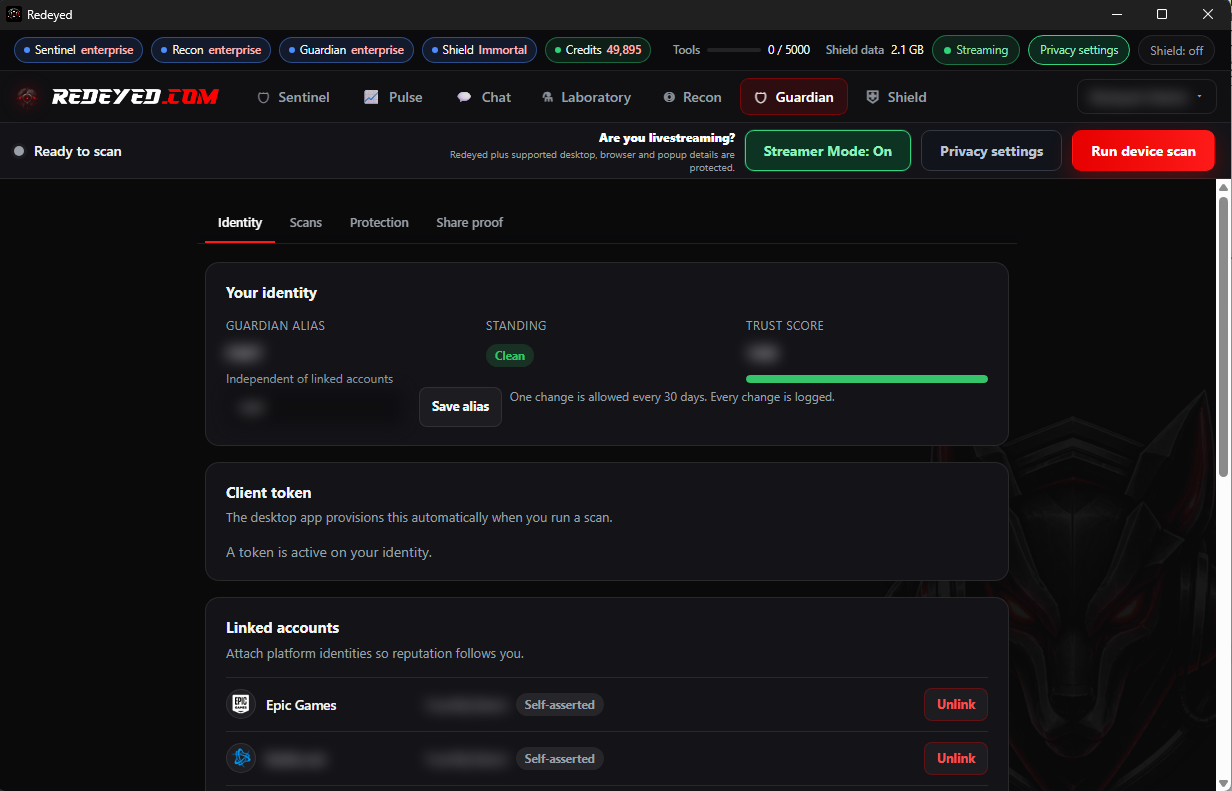
Task: Click the Epic Games logo icon
Action: (241, 704)
